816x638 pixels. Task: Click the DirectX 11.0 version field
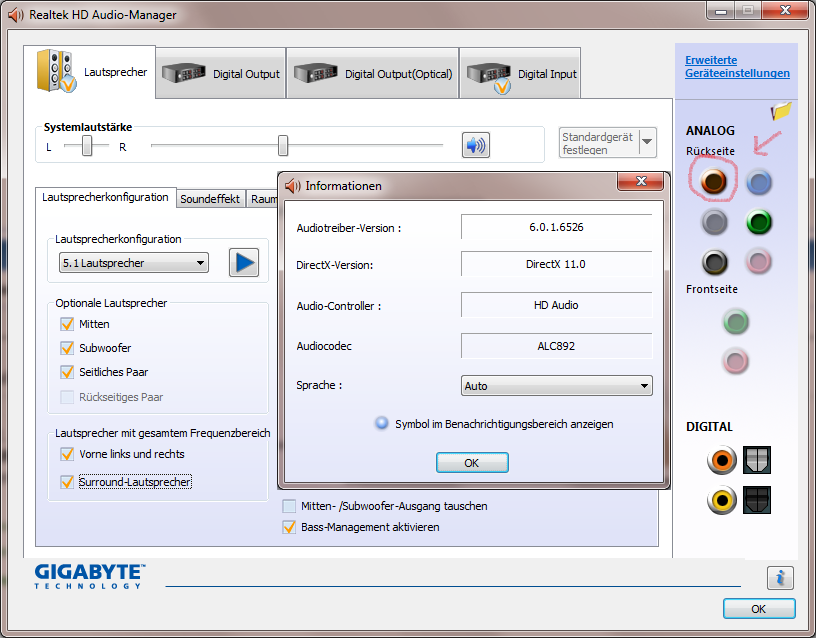pyautogui.click(x=556, y=264)
